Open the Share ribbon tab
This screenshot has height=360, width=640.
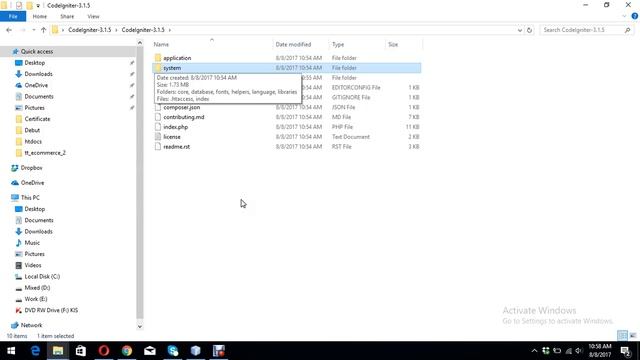click(x=67, y=16)
